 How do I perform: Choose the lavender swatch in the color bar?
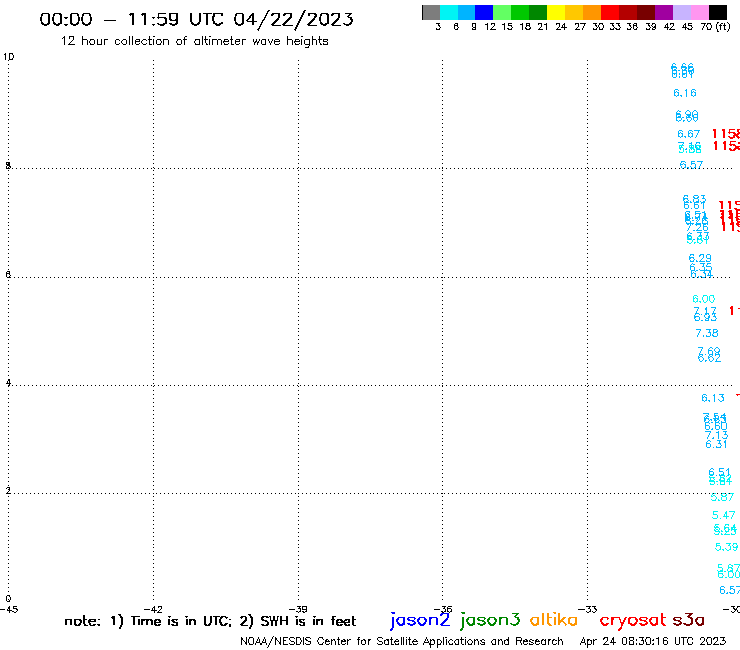(x=681, y=12)
